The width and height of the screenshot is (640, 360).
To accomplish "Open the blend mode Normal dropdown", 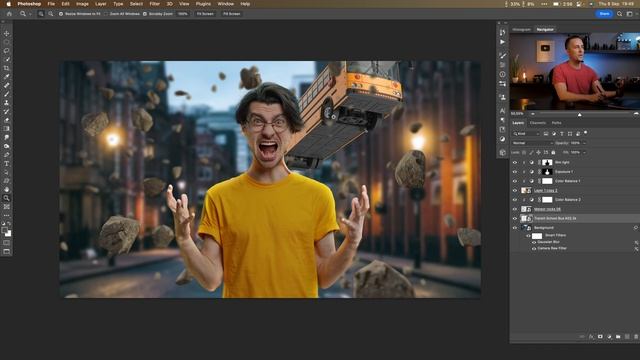I will 533,143.
